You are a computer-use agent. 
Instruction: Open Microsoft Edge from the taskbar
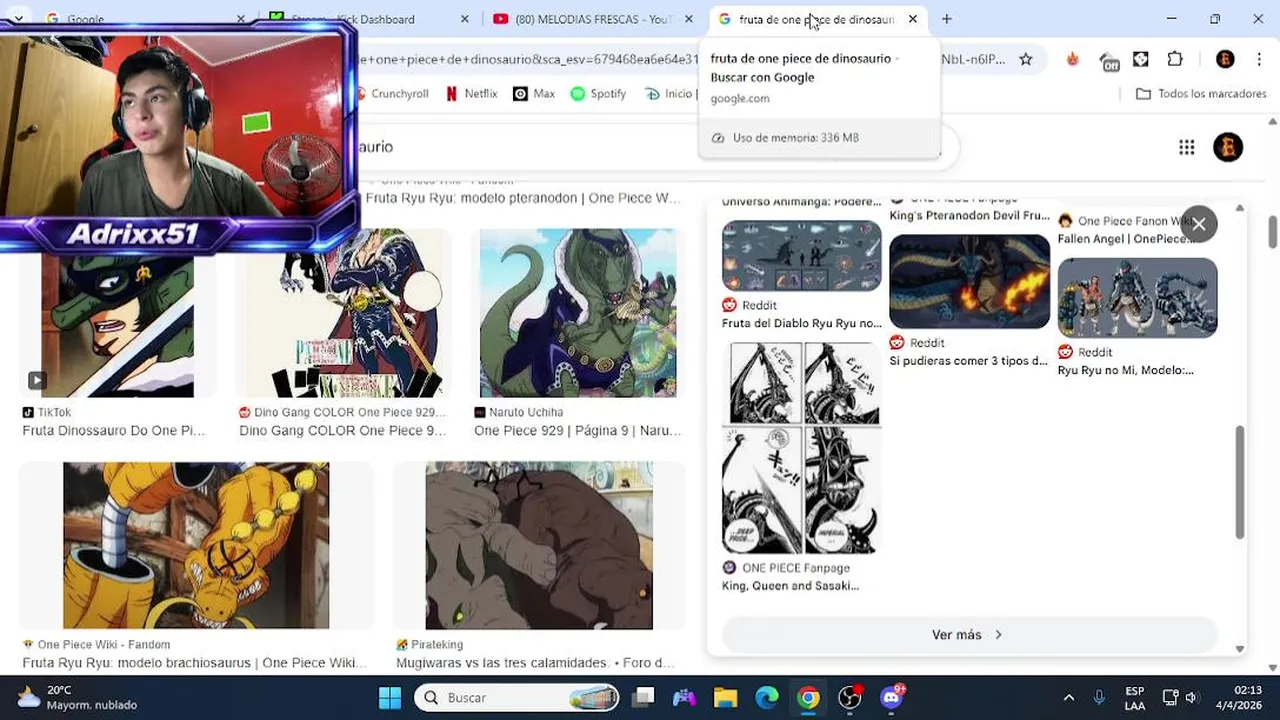click(766, 697)
